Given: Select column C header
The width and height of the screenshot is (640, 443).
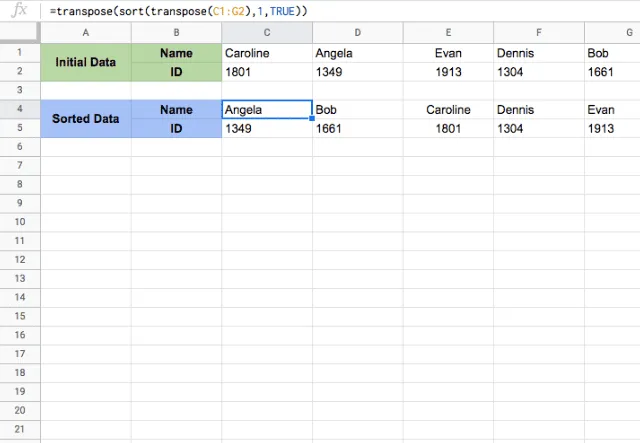Looking at the screenshot, I should pyautogui.click(x=267, y=33).
